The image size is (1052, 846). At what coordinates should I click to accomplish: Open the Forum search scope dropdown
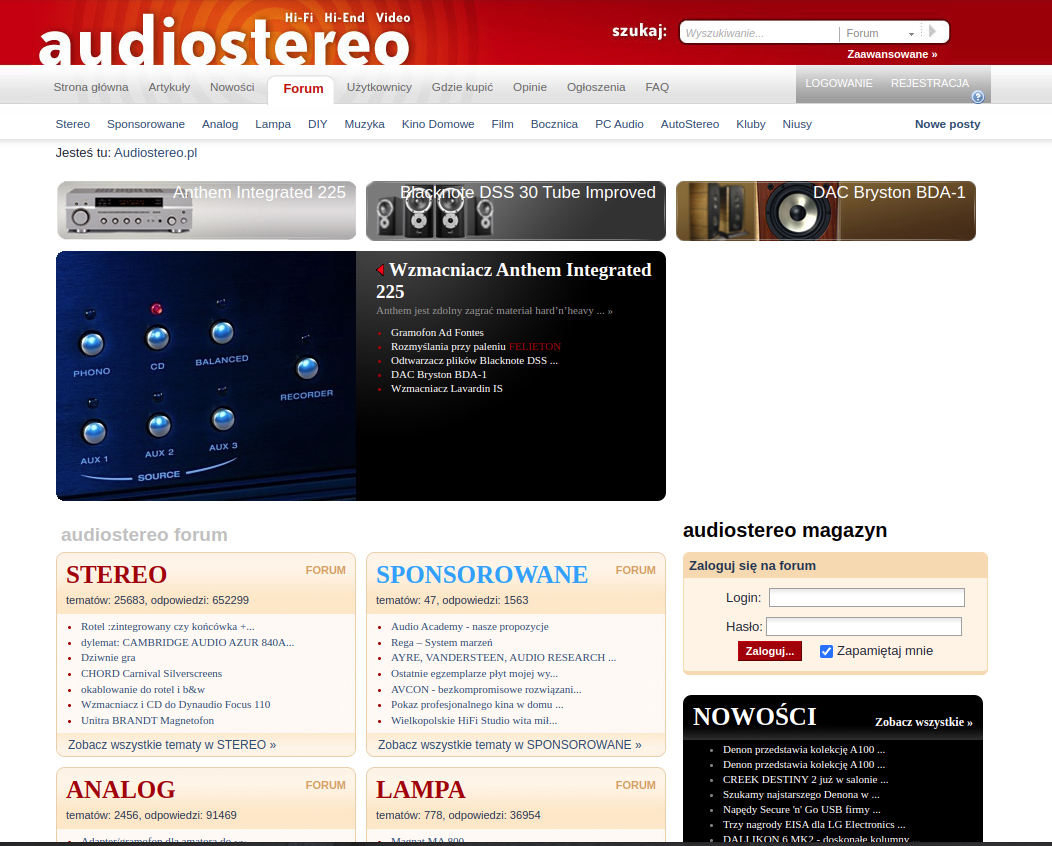point(880,33)
